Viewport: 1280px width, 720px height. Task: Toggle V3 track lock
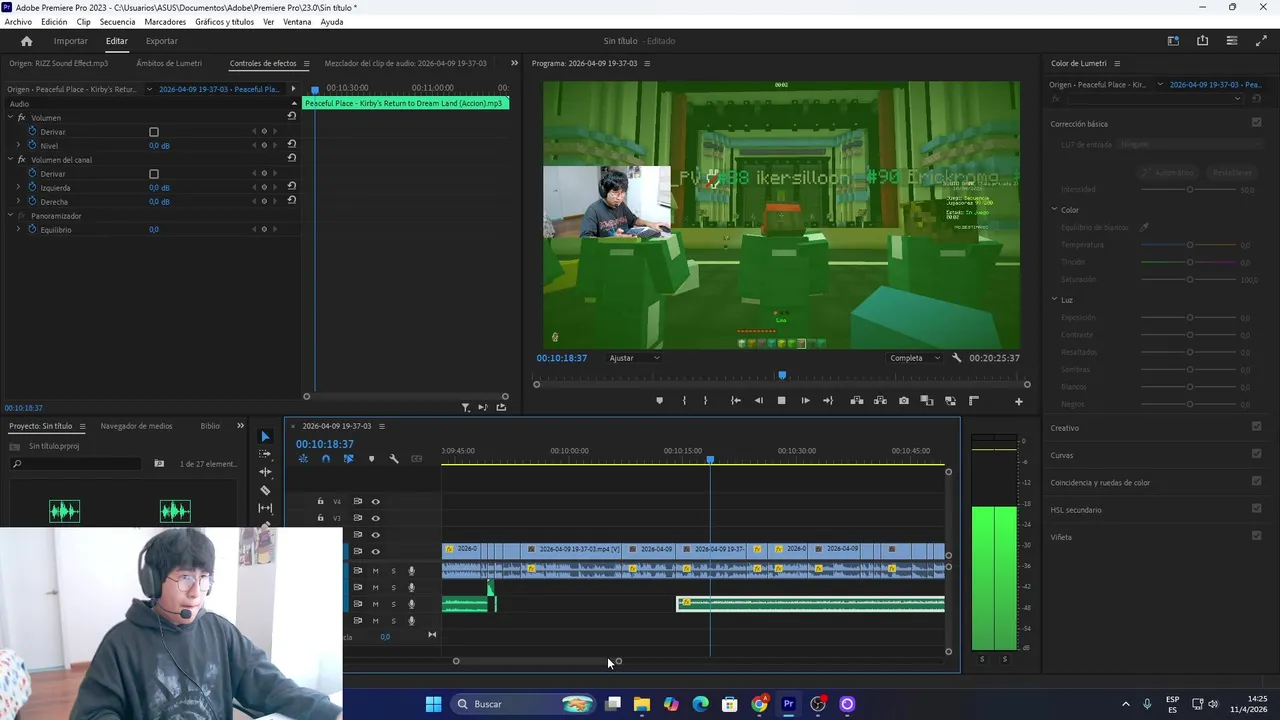[320, 518]
